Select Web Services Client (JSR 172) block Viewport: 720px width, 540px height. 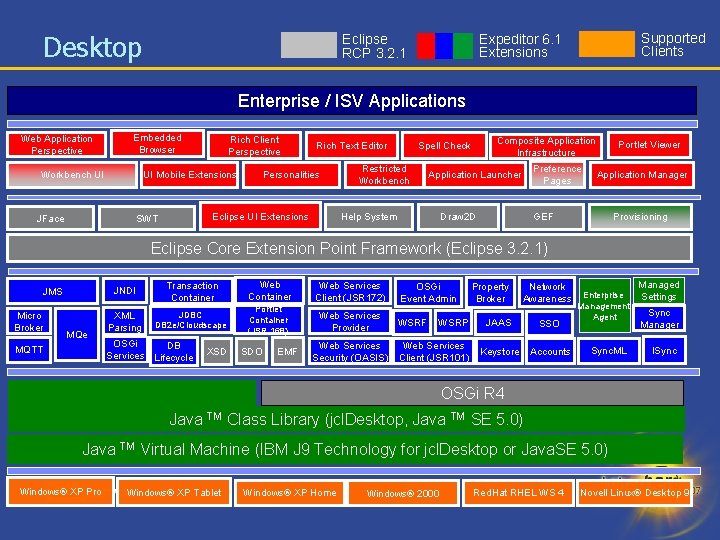point(350,292)
